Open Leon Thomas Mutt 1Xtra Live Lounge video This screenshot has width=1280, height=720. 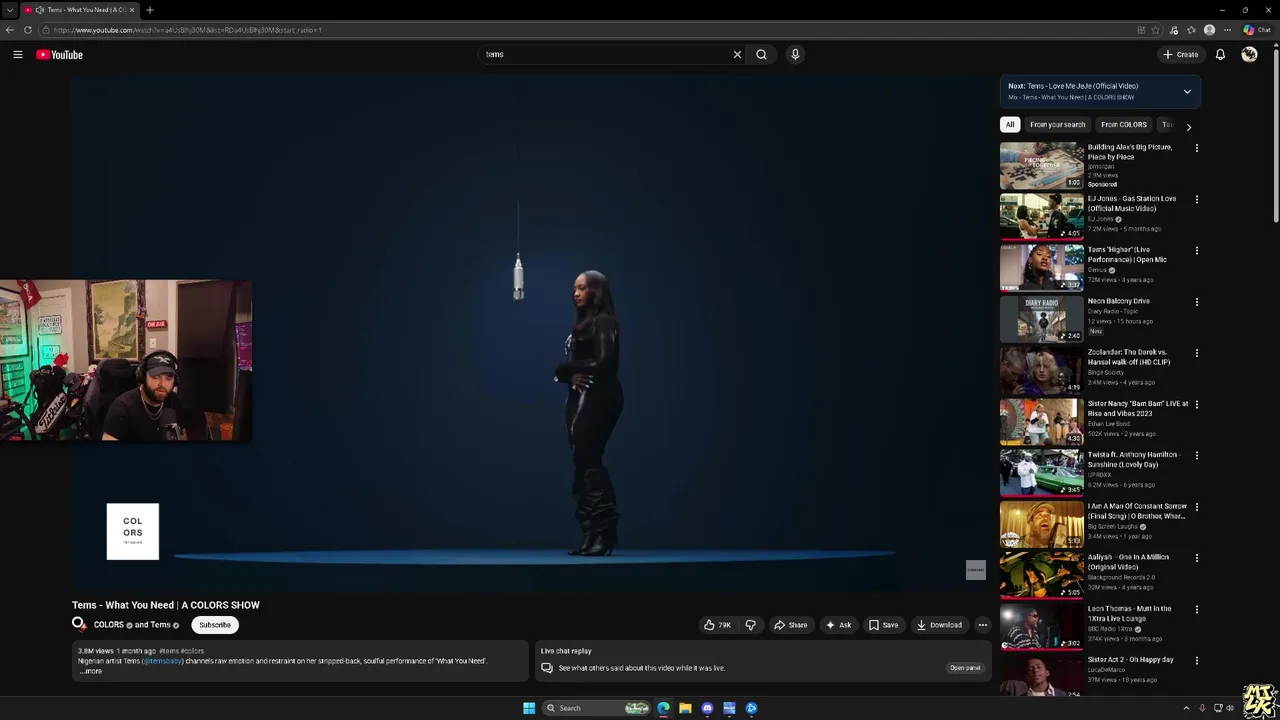(x=1041, y=626)
